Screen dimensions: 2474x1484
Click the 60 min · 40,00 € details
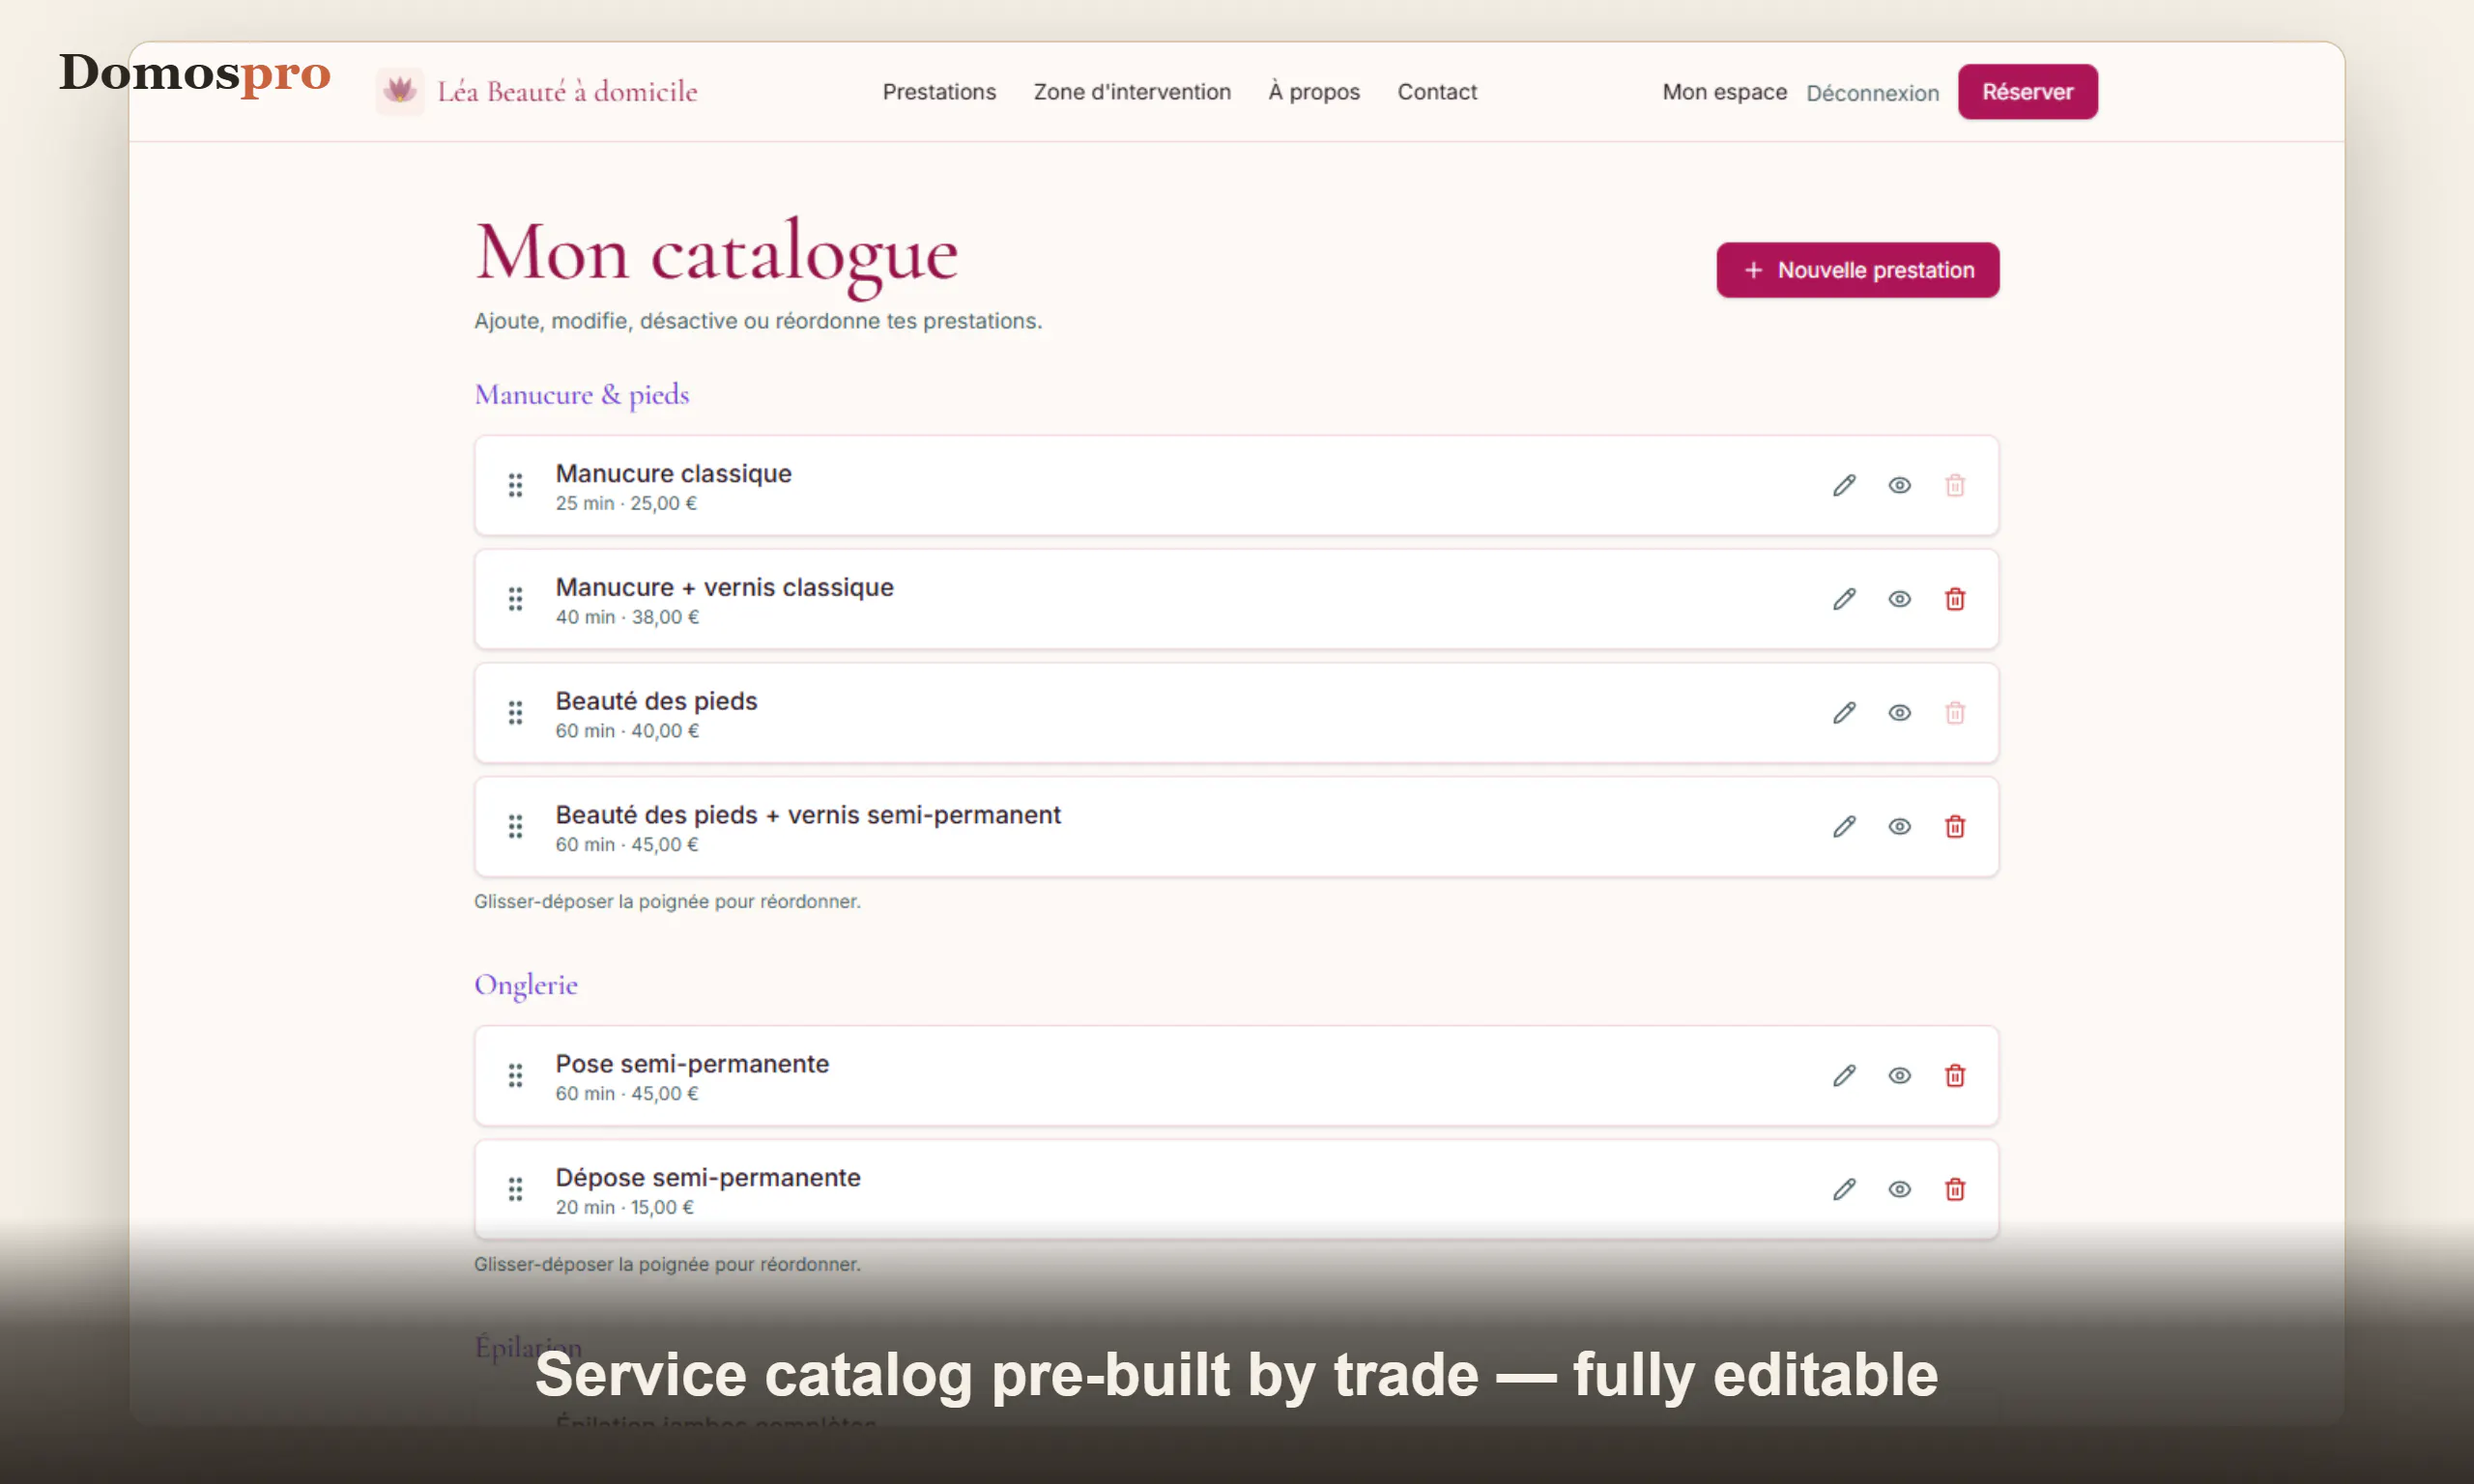click(627, 731)
